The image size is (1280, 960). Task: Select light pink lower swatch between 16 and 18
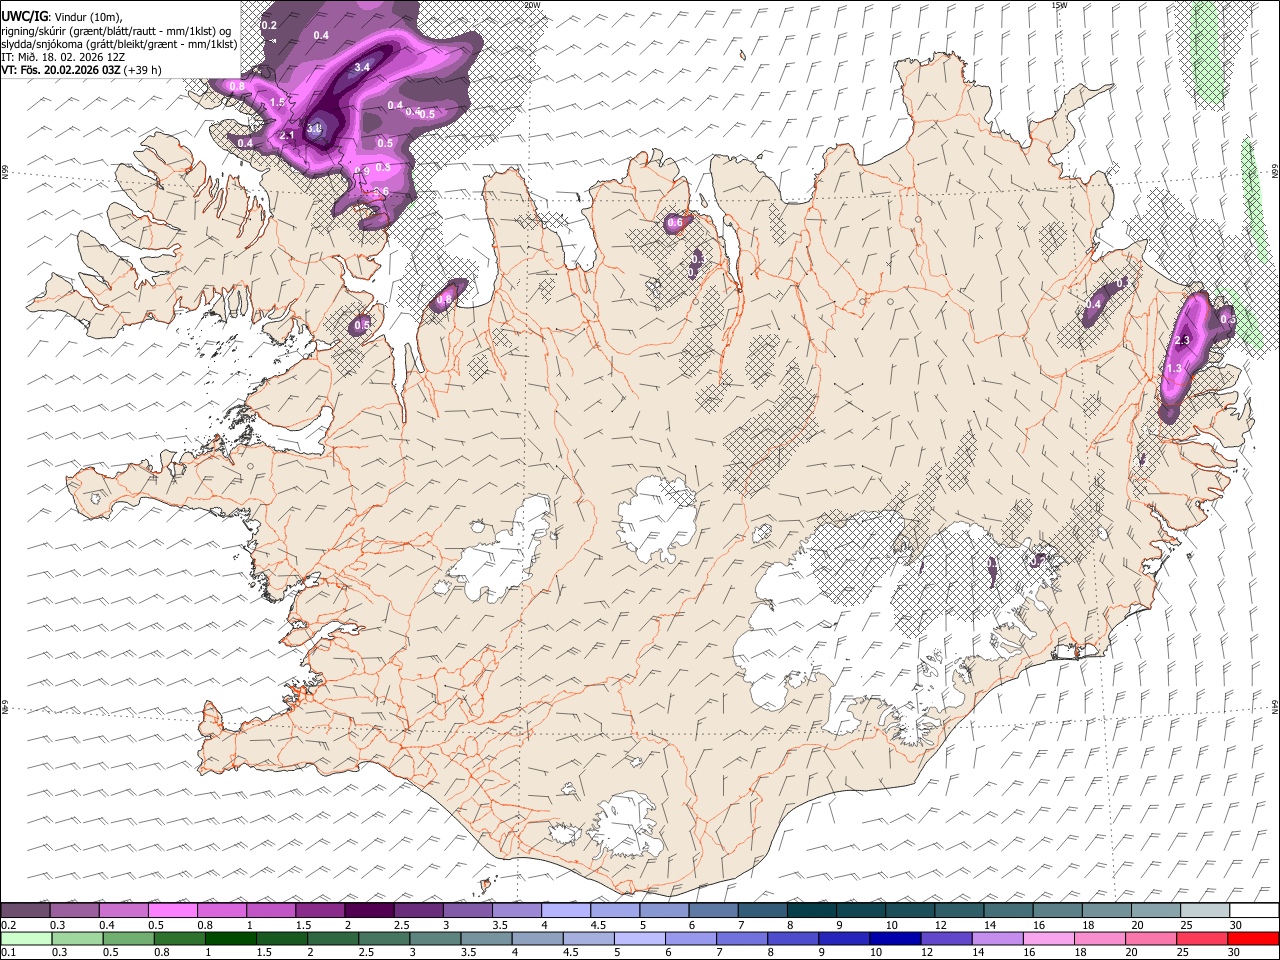pos(1048,938)
